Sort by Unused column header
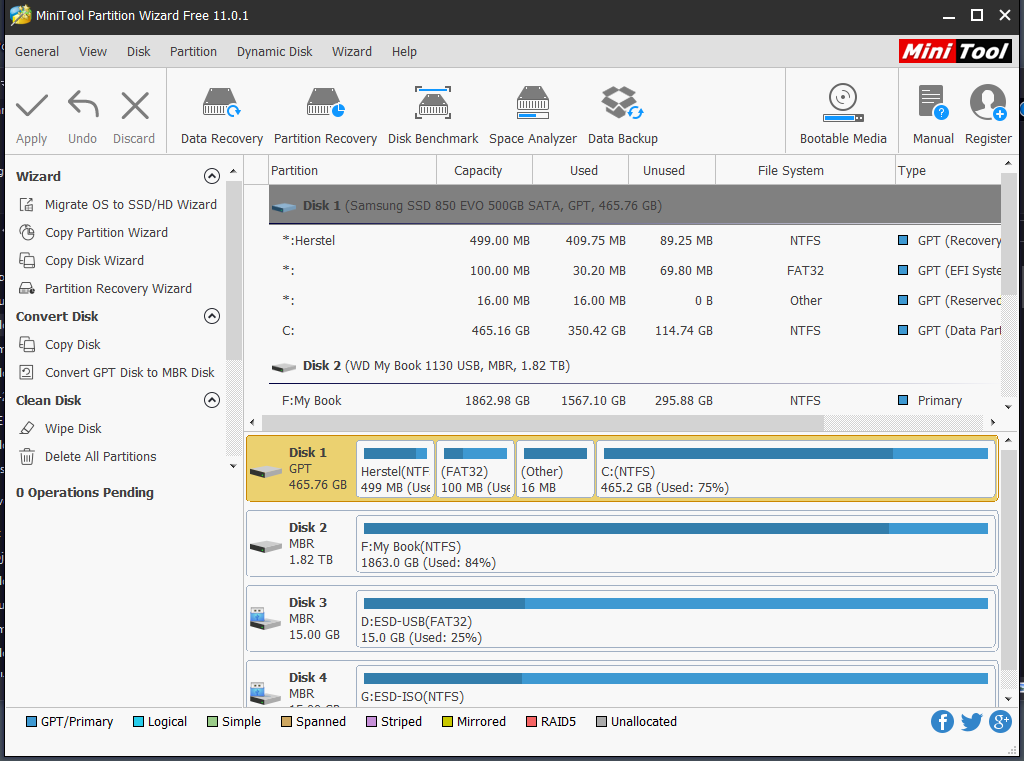Viewport: 1024px width, 761px height. [x=672, y=170]
